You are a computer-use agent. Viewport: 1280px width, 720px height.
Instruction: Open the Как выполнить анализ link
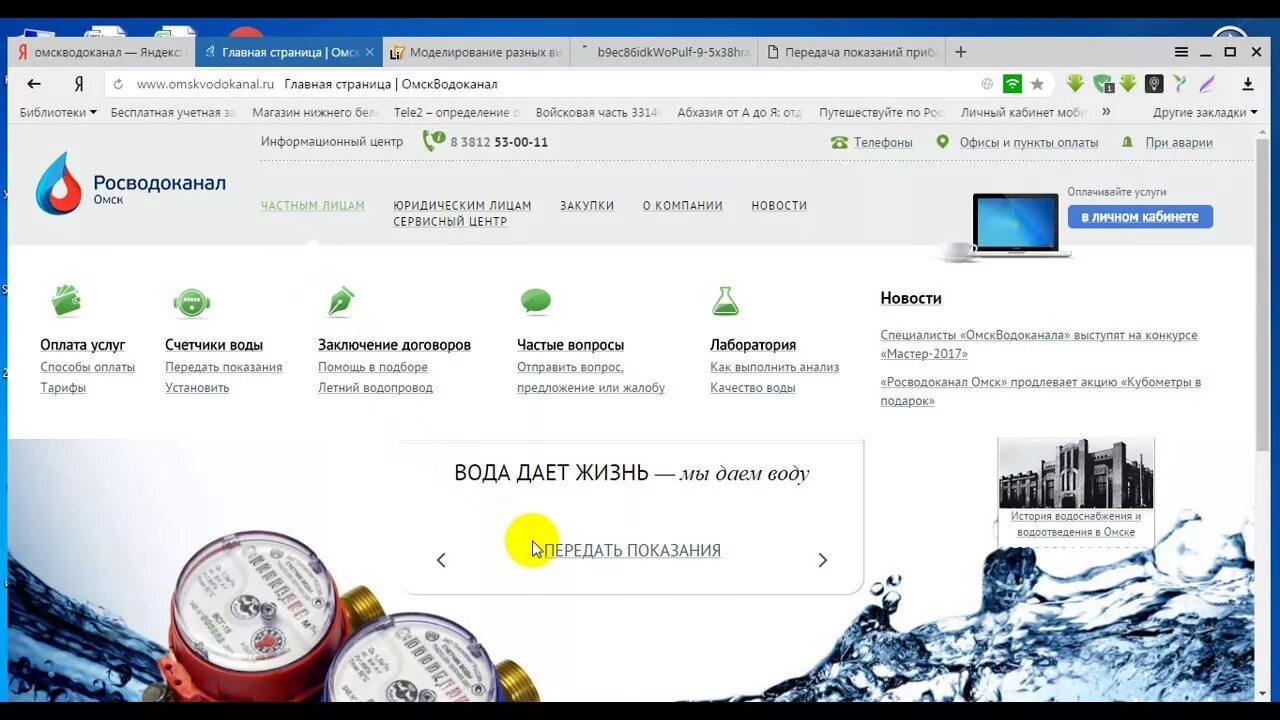click(775, 367)
